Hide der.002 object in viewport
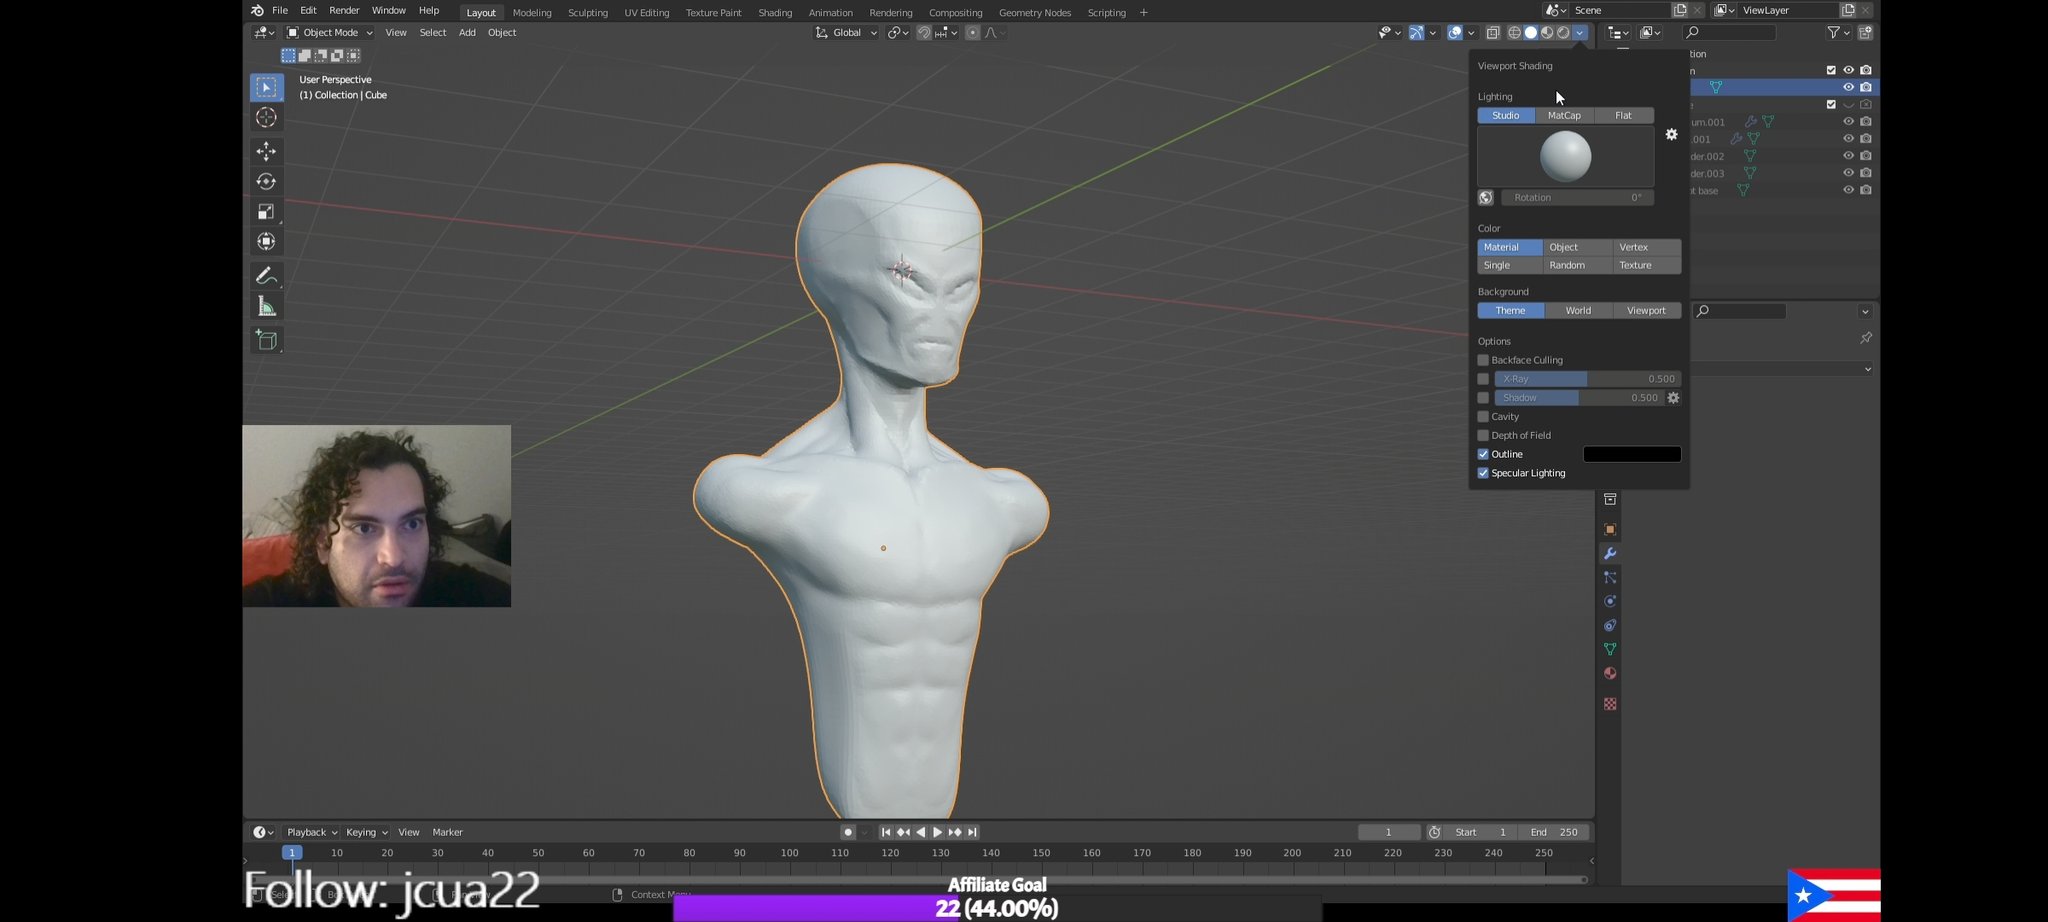 click(x=1848, y=156)
